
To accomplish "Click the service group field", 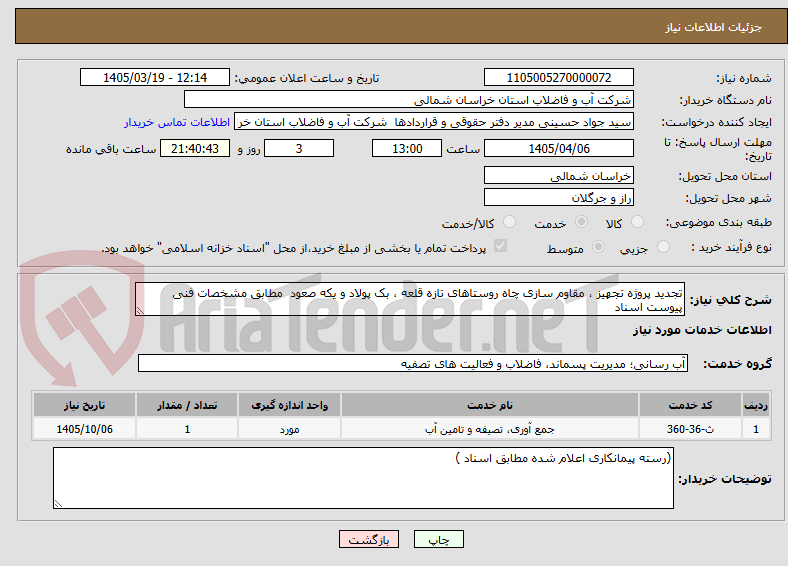I will [x=413, y=363].
